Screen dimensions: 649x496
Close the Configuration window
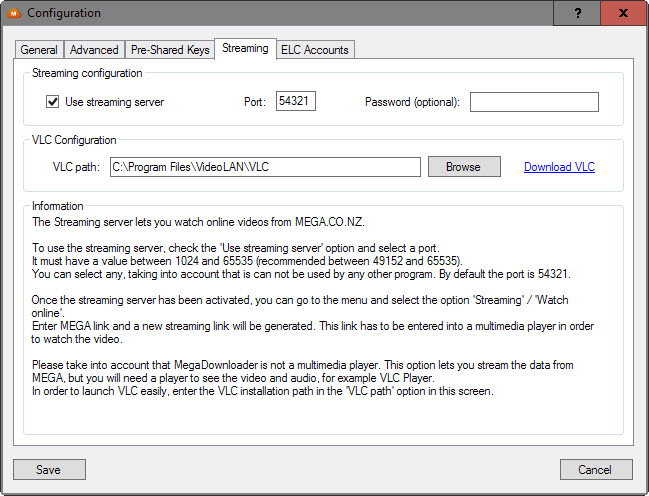(624, 13)
